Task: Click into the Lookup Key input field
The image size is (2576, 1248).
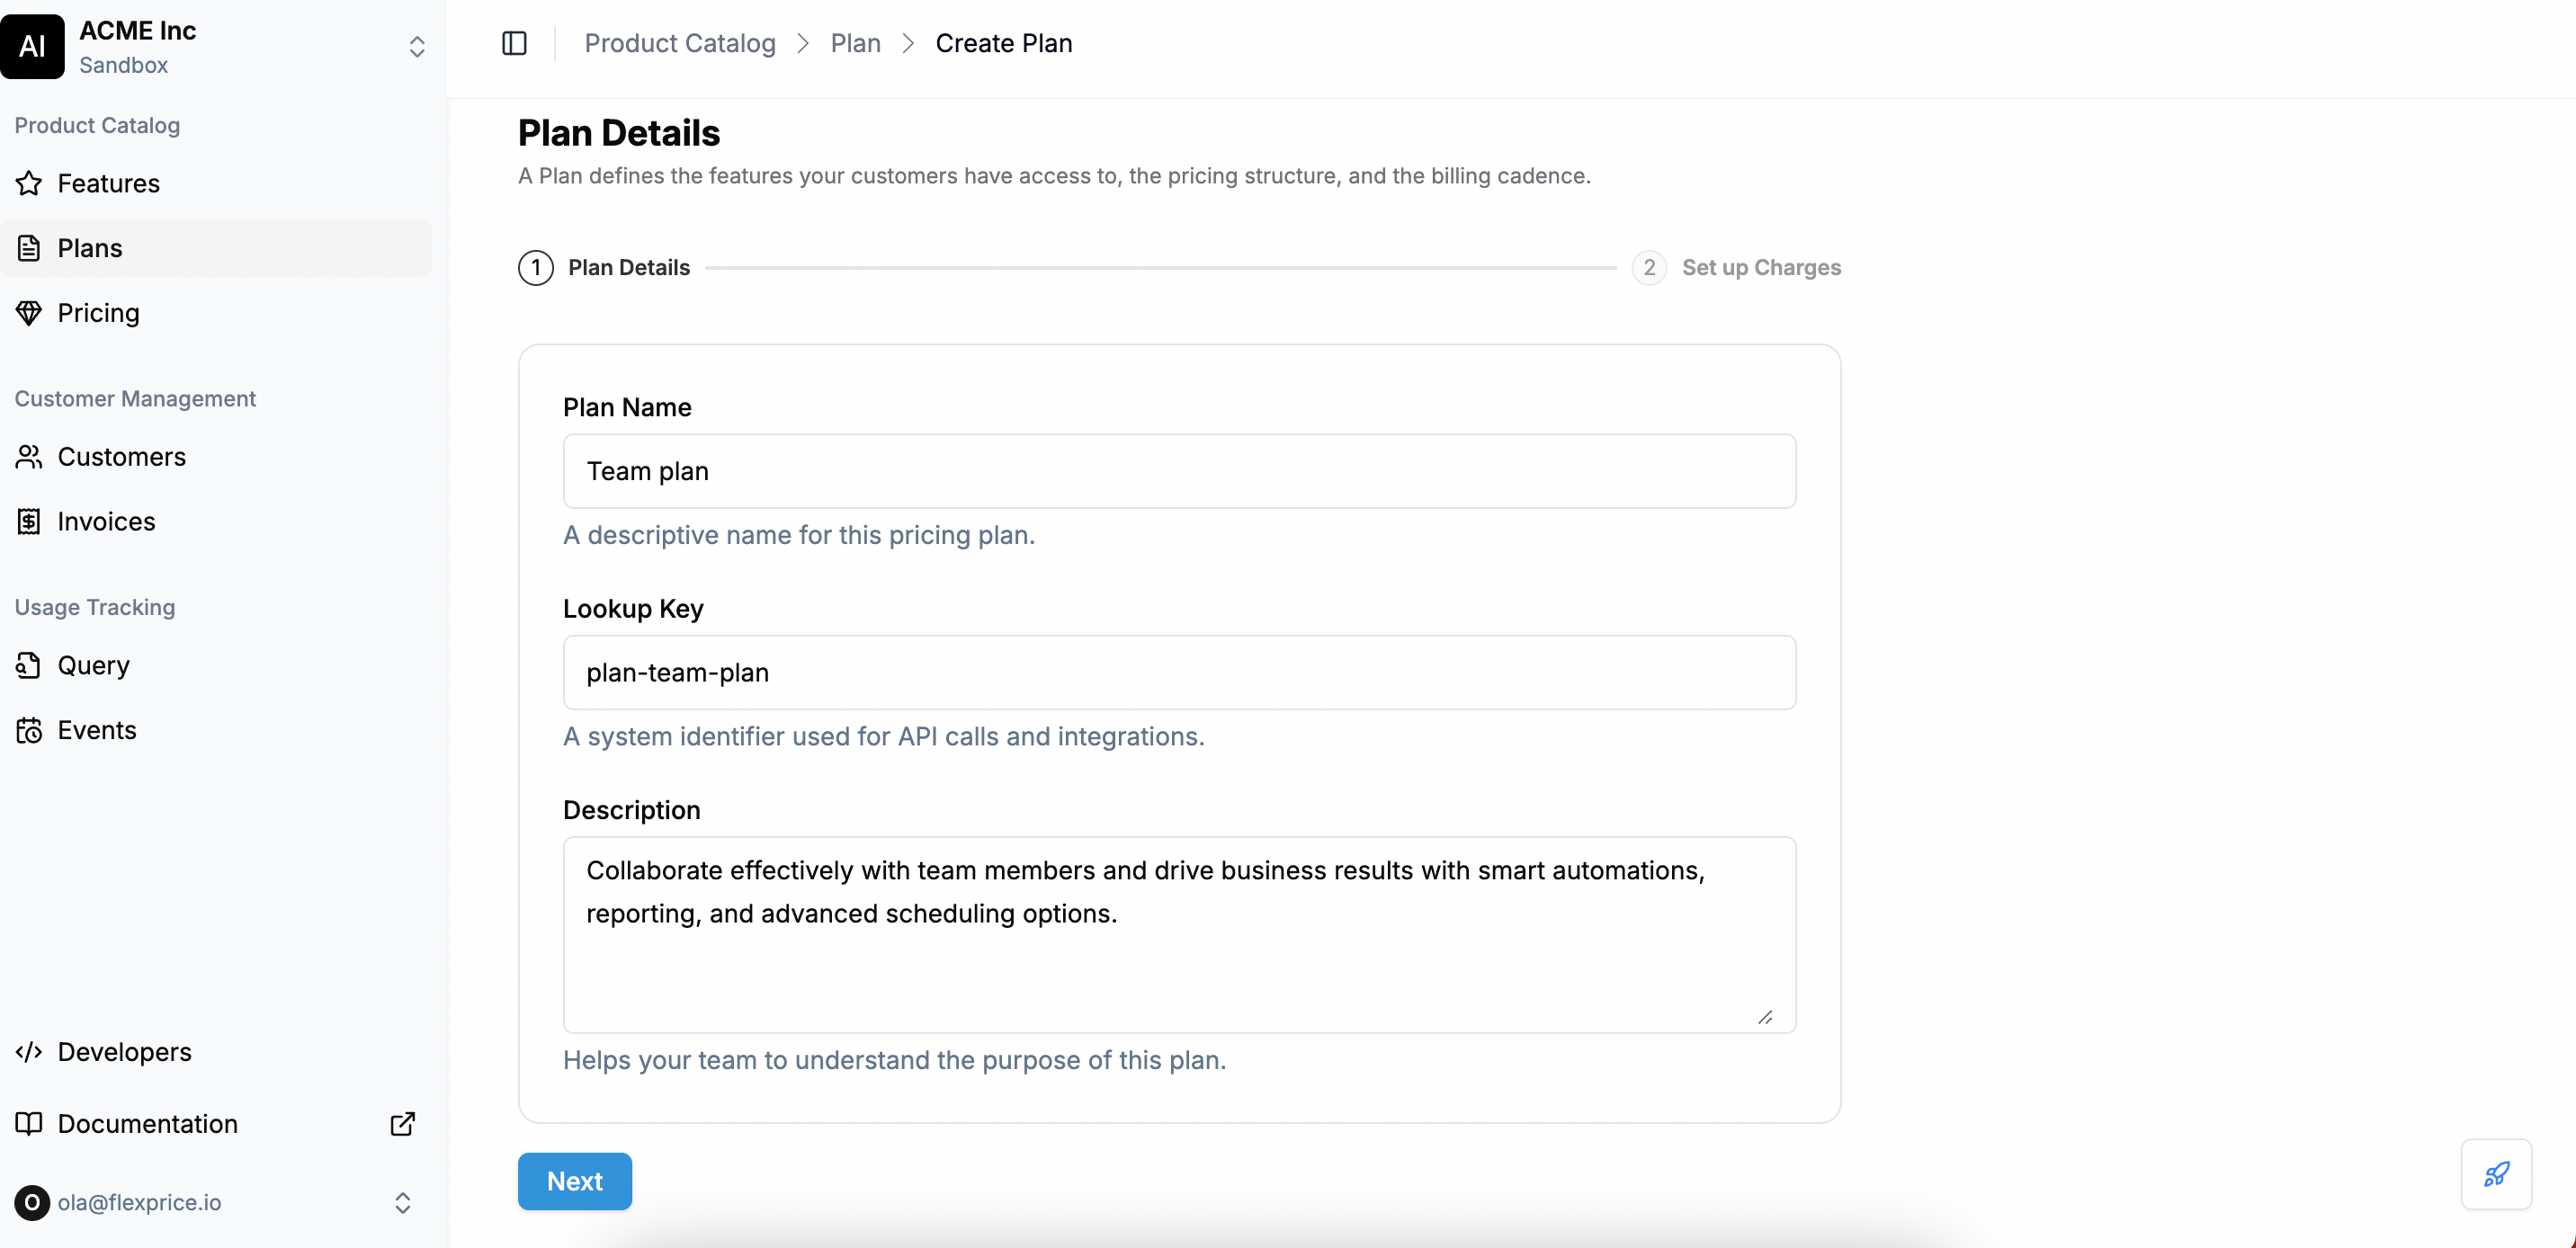Action: tap(1179, 672)
